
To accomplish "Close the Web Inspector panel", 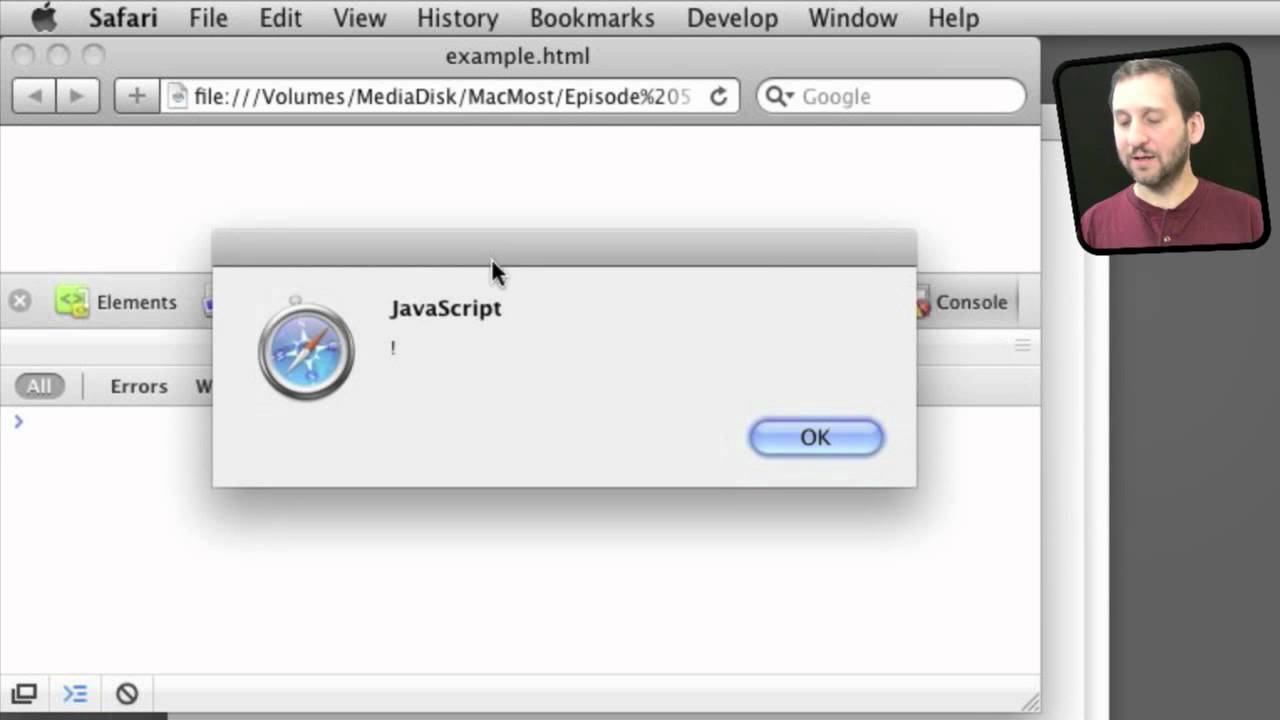I will pos(20,301).
